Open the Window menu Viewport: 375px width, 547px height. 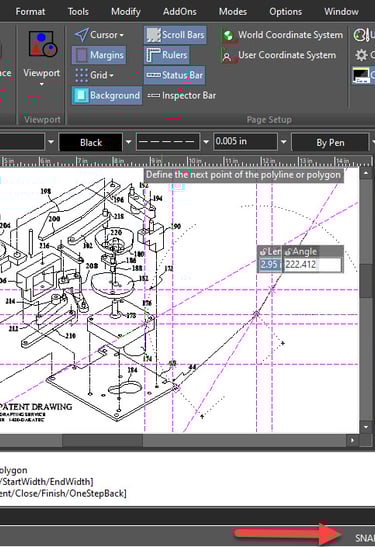[341, 12]
